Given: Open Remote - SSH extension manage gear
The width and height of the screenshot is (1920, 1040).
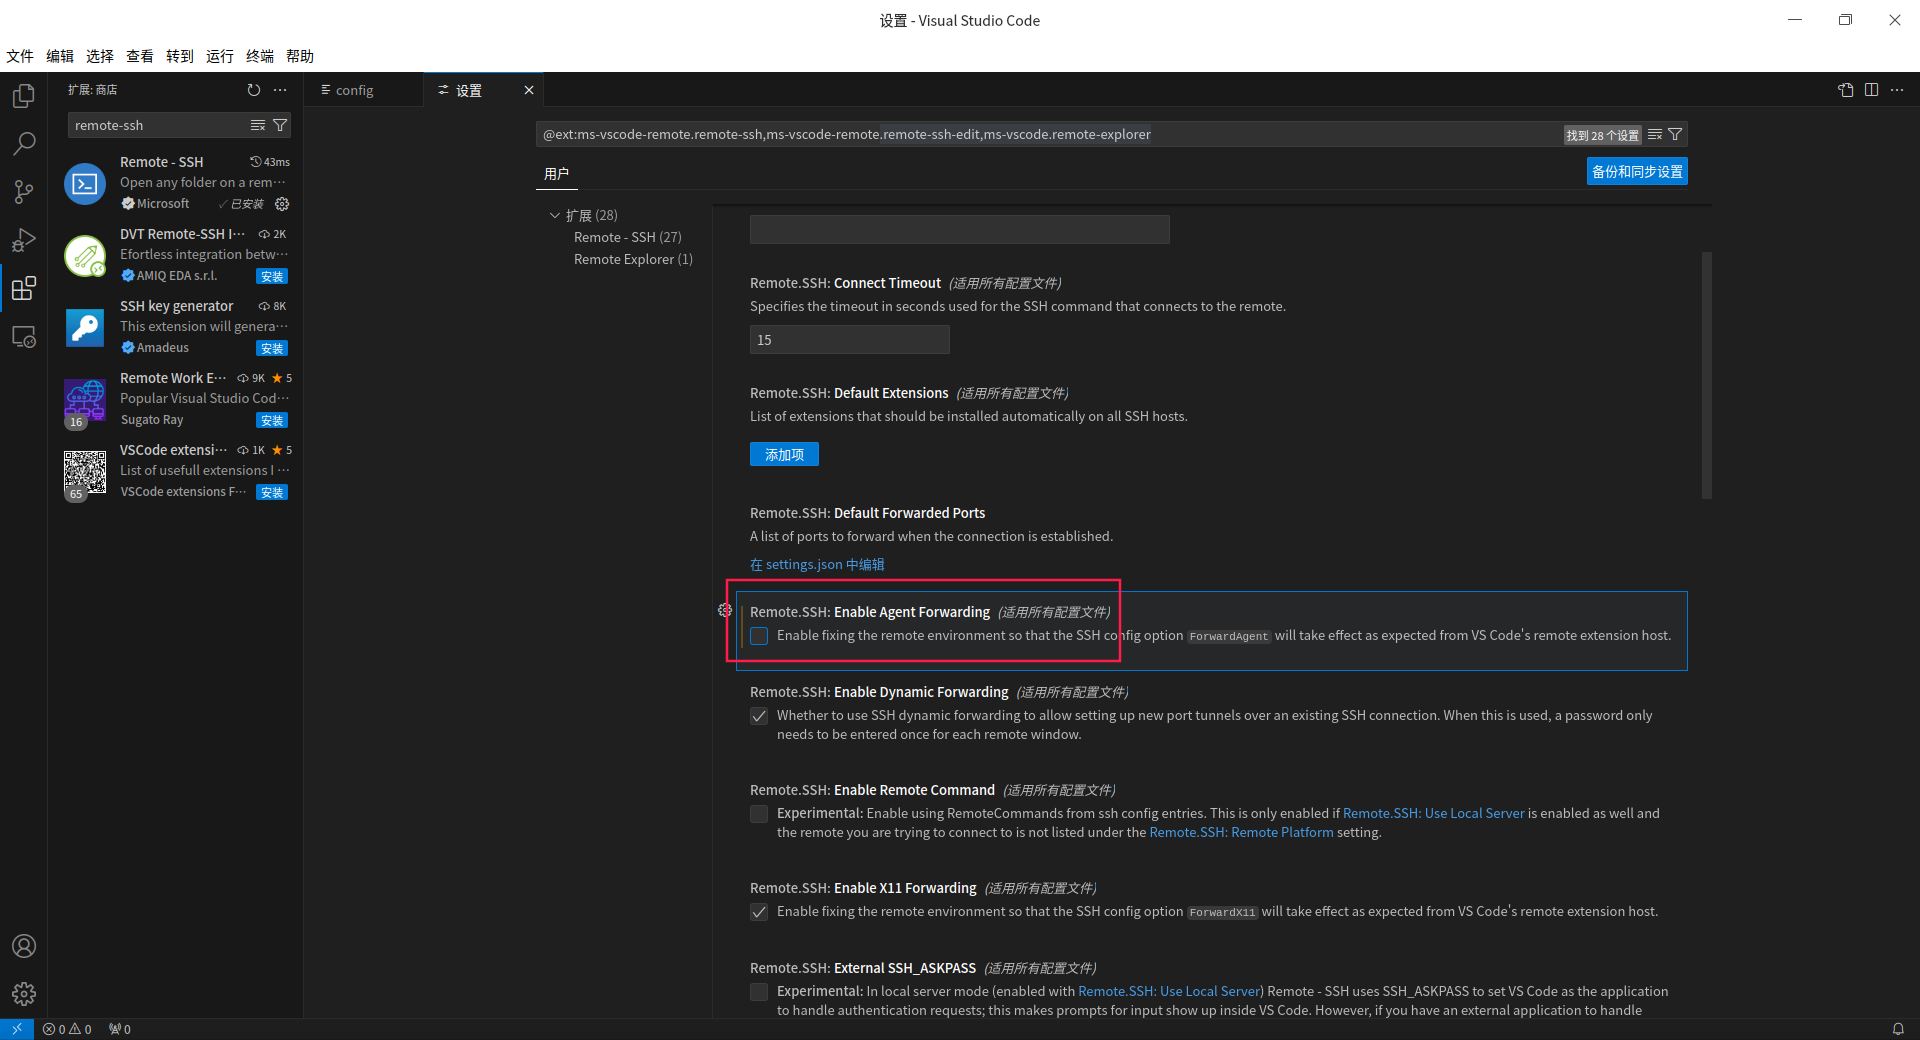Looking at the screenshot, I should coord(282,204).
